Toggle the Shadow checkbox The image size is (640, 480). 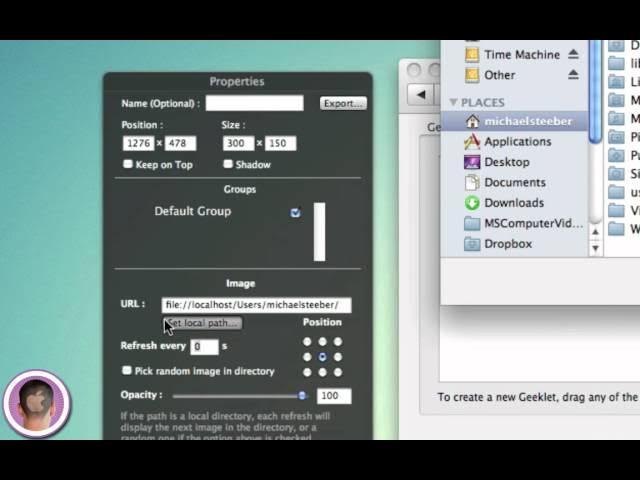(x=228, y=164)
